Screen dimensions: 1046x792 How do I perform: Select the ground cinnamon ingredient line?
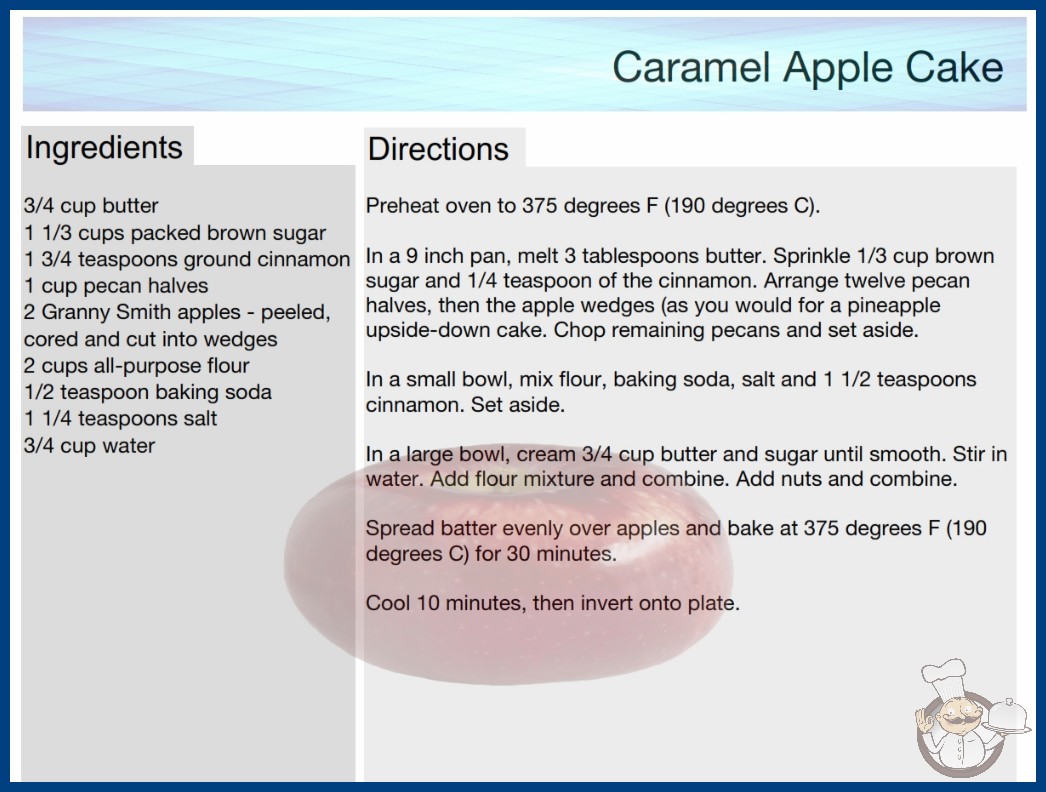pyautogui.click(x=187, y=260)
